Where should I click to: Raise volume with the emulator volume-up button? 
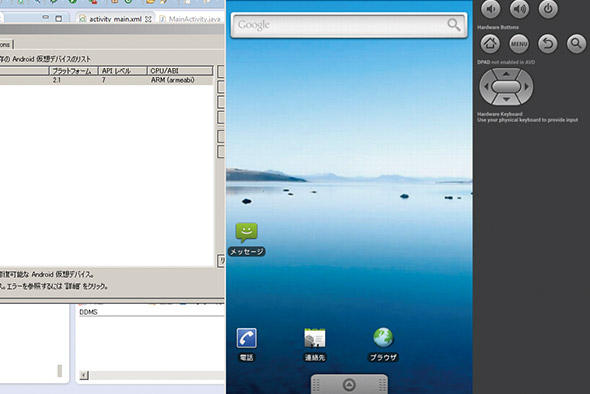(x=519, y=9)
